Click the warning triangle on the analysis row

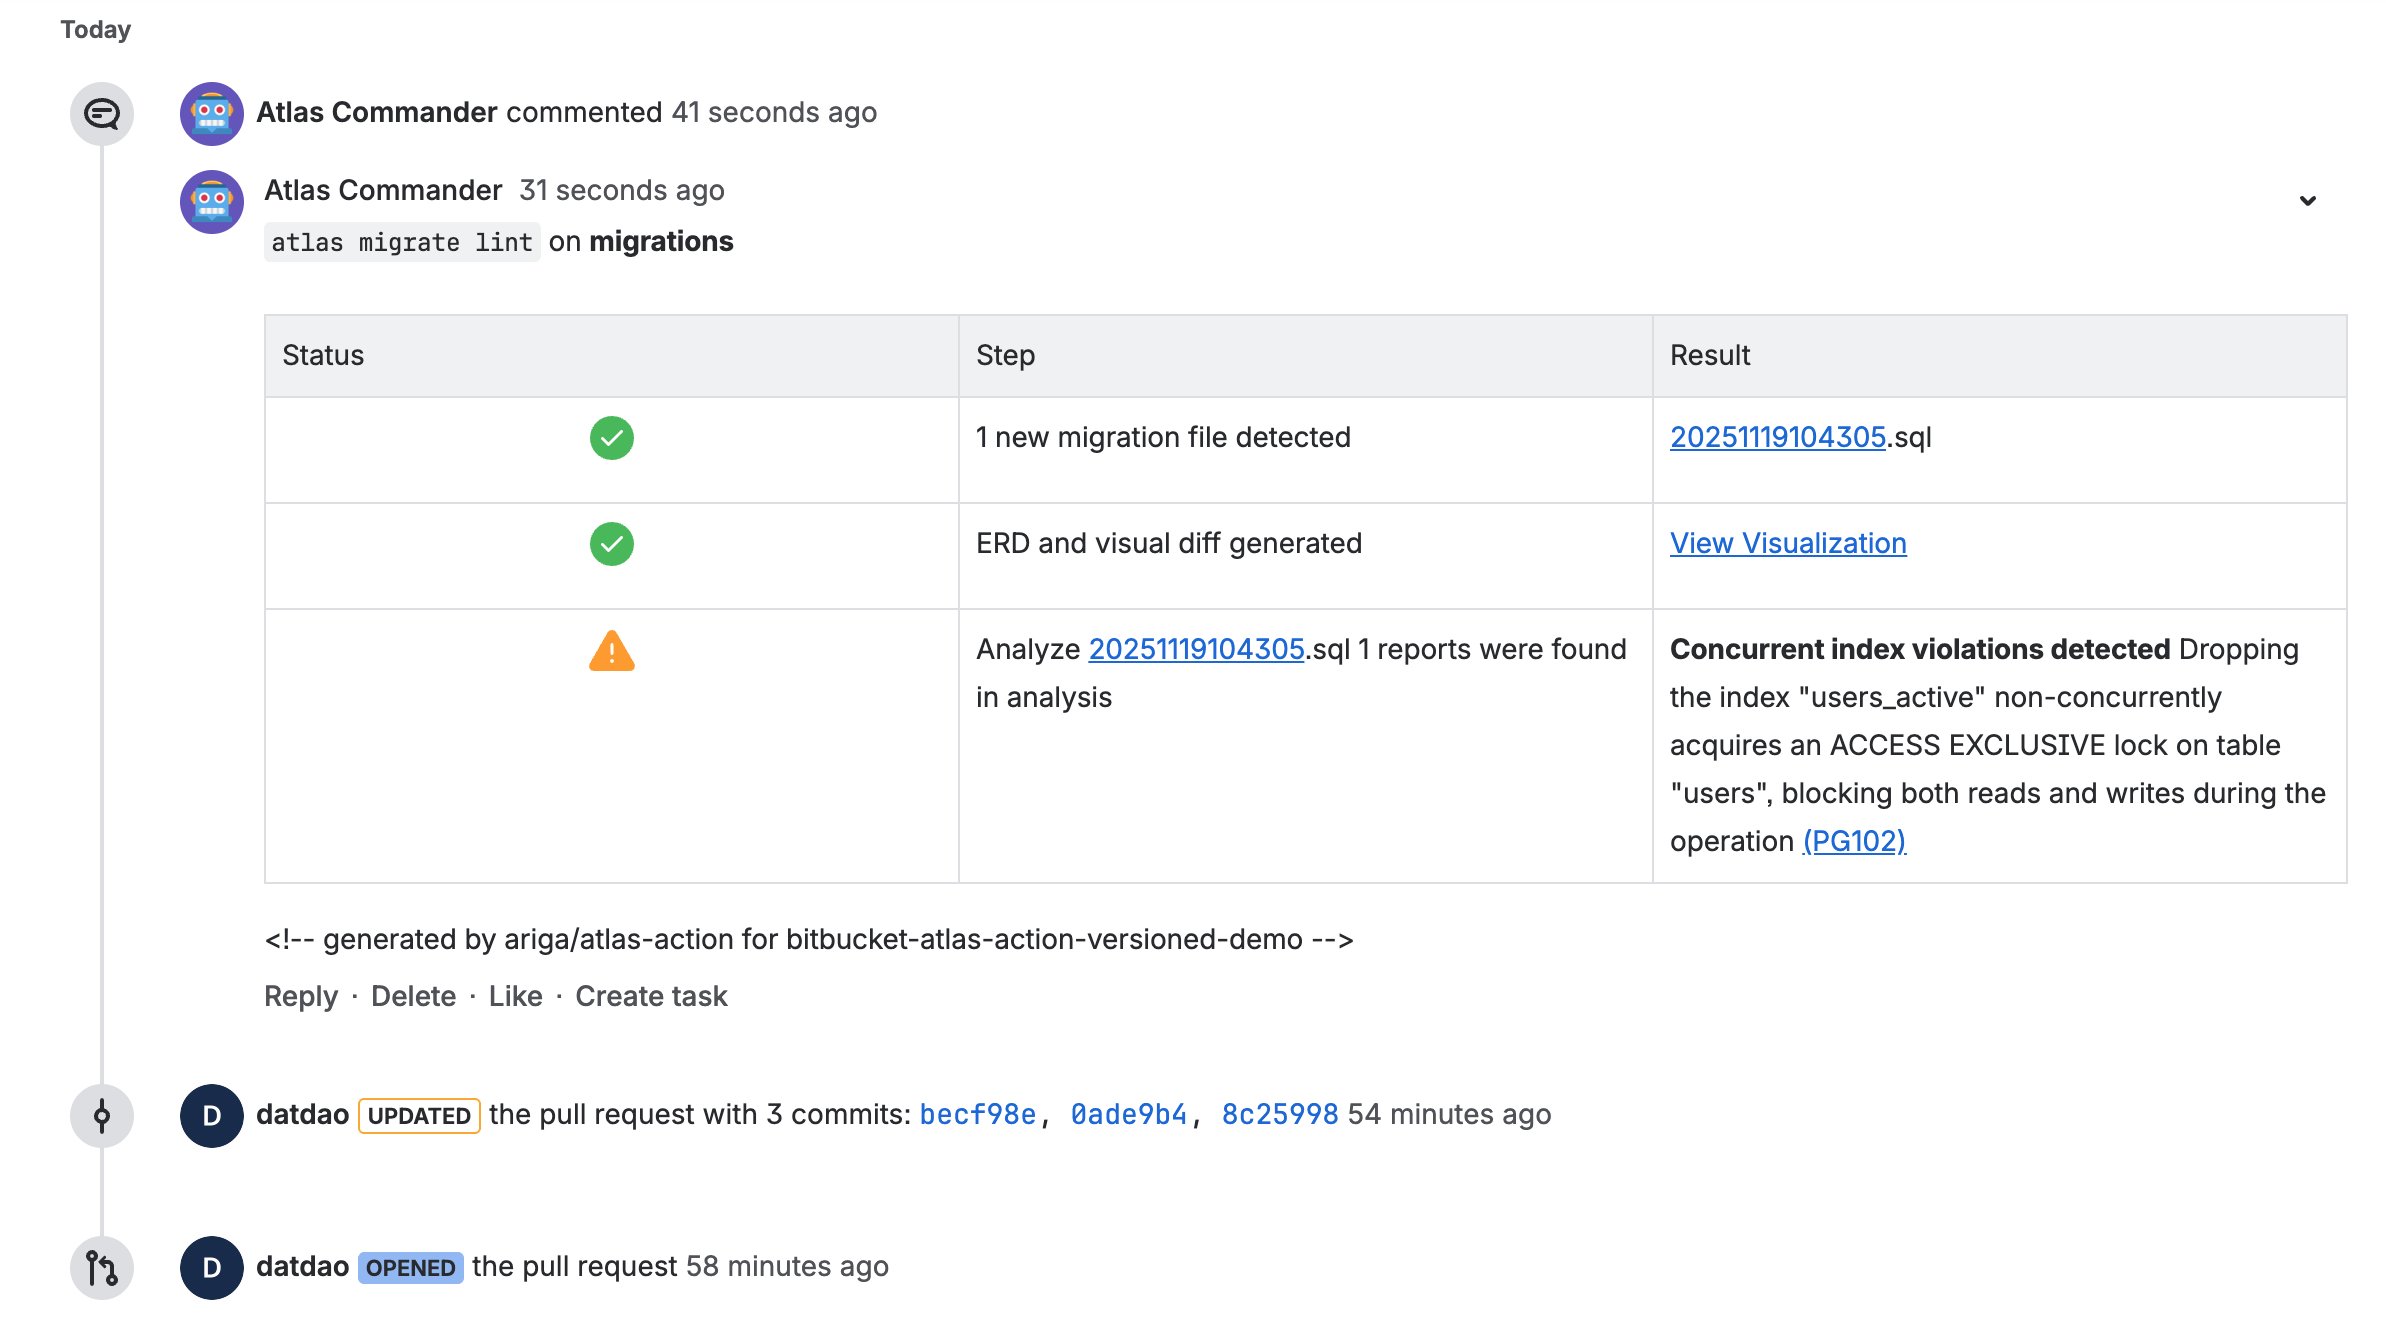click(x=611, y=652)
